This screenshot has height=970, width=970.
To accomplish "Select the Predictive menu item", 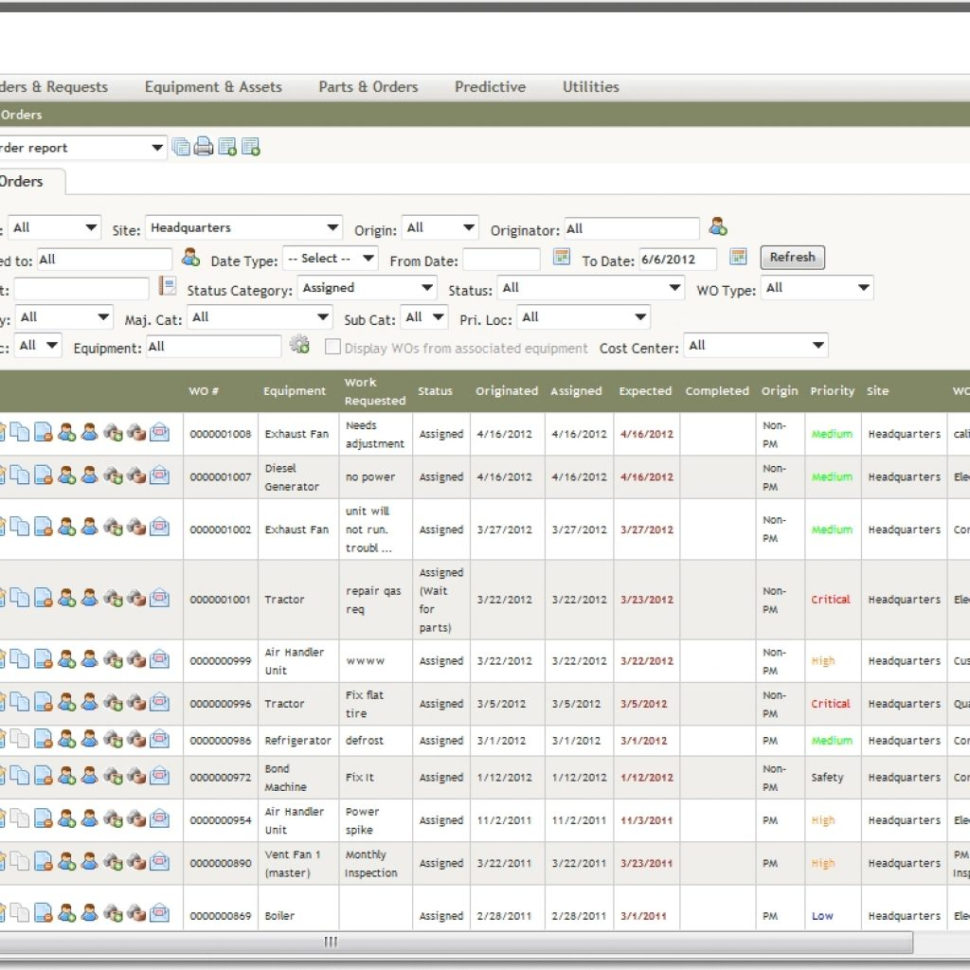I will click(x=490, y=87).
